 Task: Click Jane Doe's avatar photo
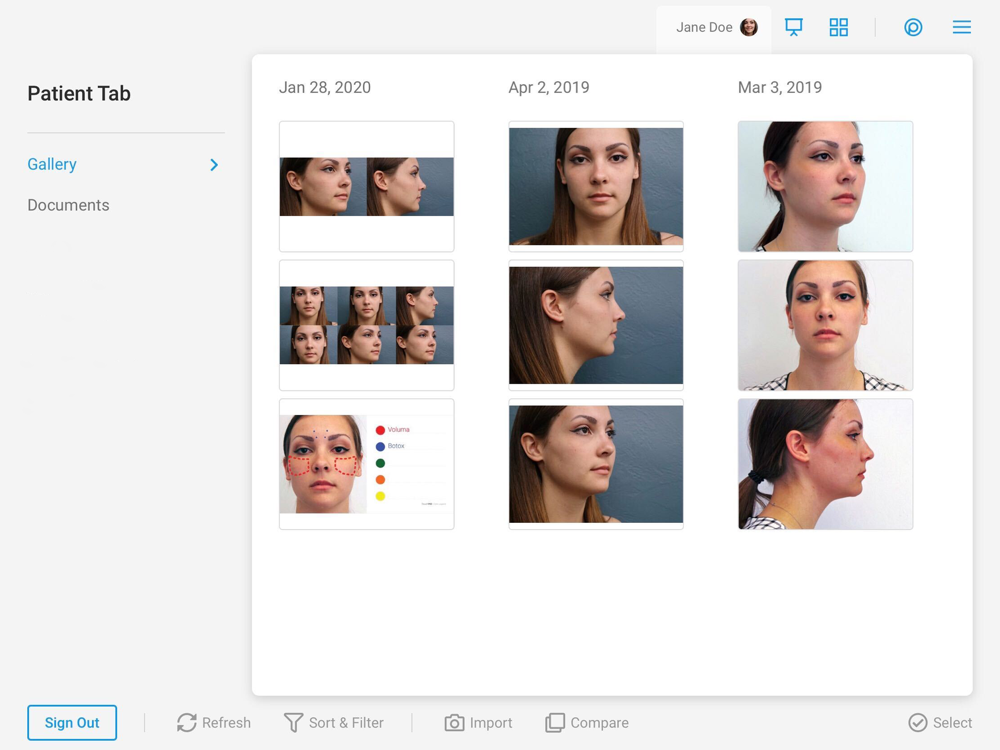tap(749, 27)
